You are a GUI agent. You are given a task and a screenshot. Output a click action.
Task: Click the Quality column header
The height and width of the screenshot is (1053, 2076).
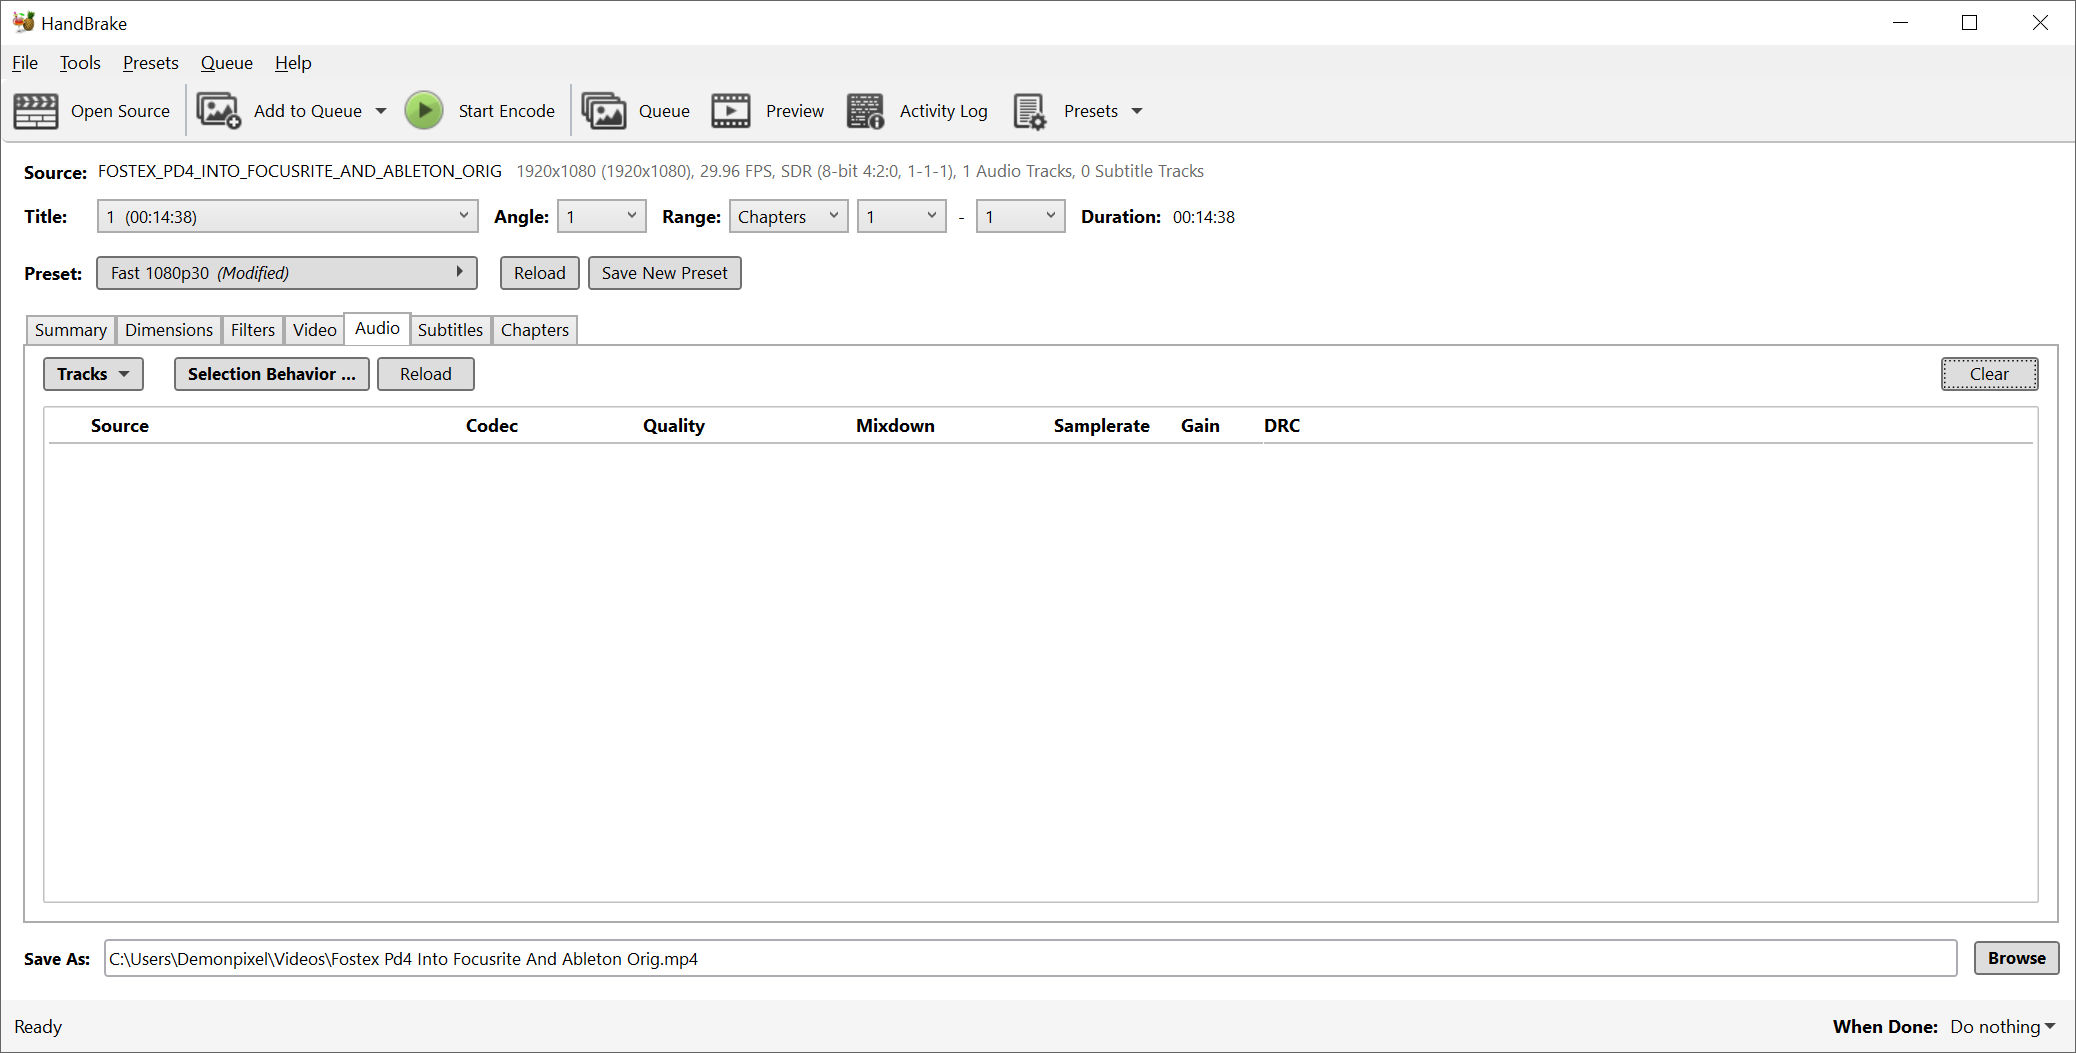(x=674, y=426)
